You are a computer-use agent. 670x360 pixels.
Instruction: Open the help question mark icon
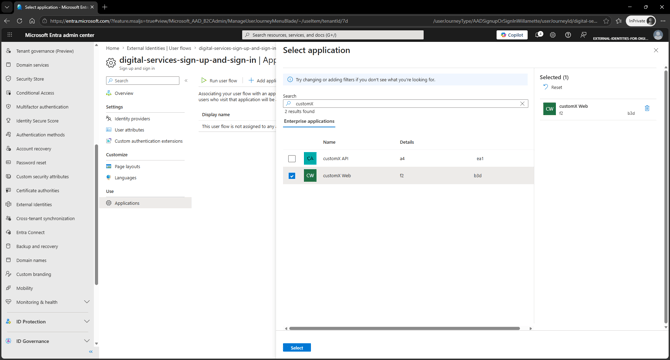(568, 35)
